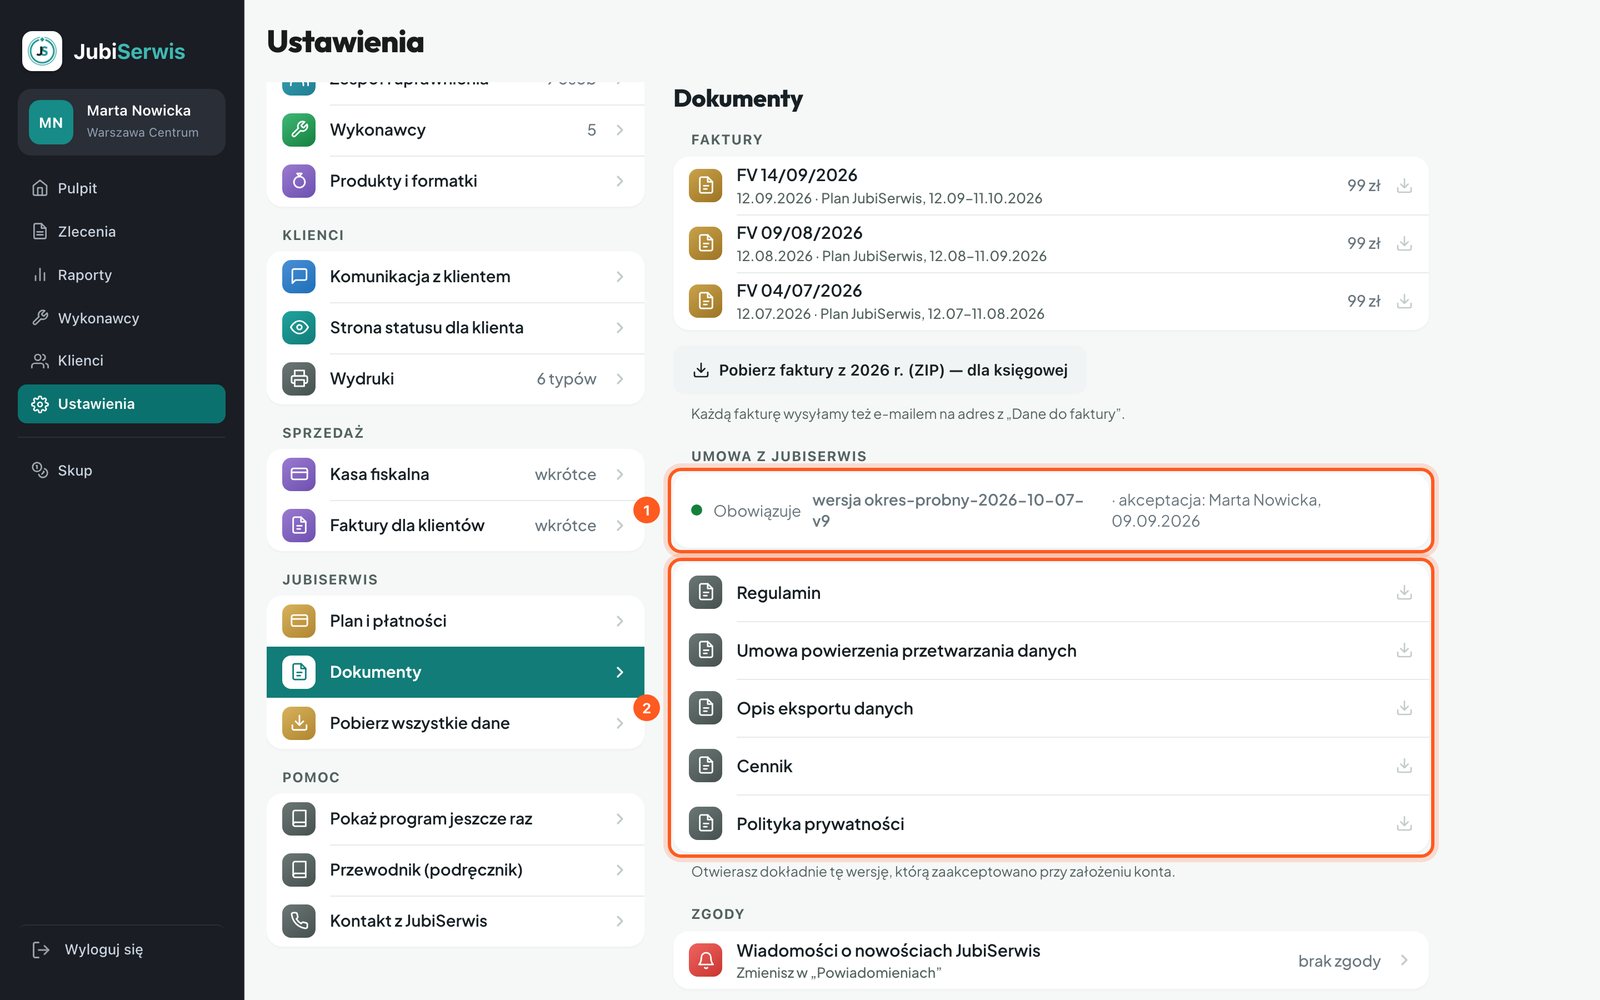The image size is (1600, 1000).
Task: Click the bell icon for Wiadomości o nowościach
Action: pyautogui.click(x=706, y=961)
